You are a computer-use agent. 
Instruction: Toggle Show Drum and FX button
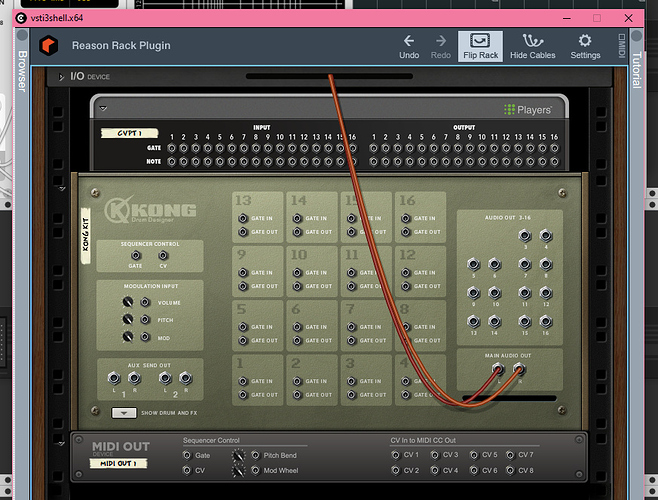(x=123, y=413)
